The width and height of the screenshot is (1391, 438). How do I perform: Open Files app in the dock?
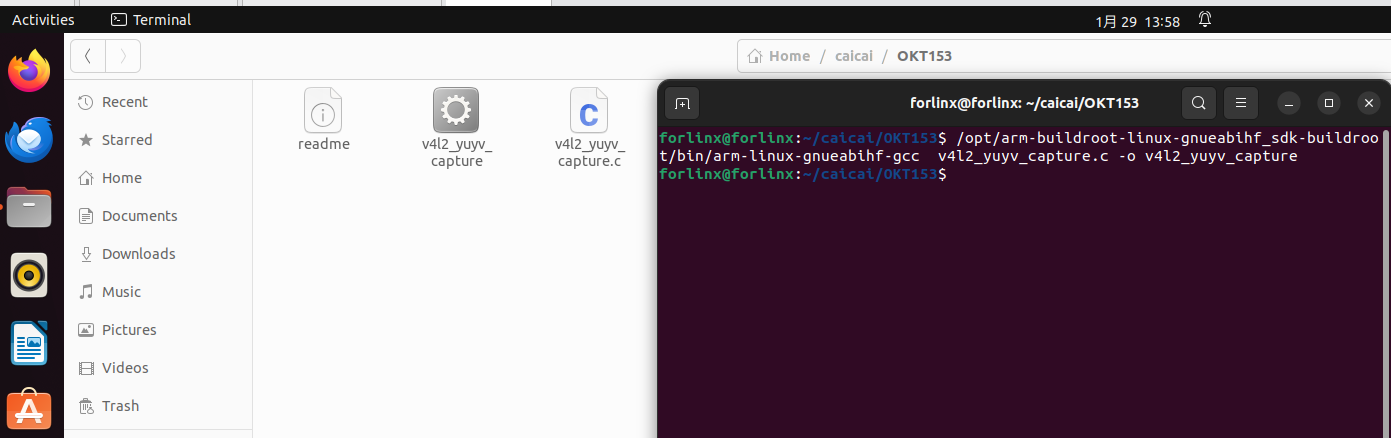[29, 208]
